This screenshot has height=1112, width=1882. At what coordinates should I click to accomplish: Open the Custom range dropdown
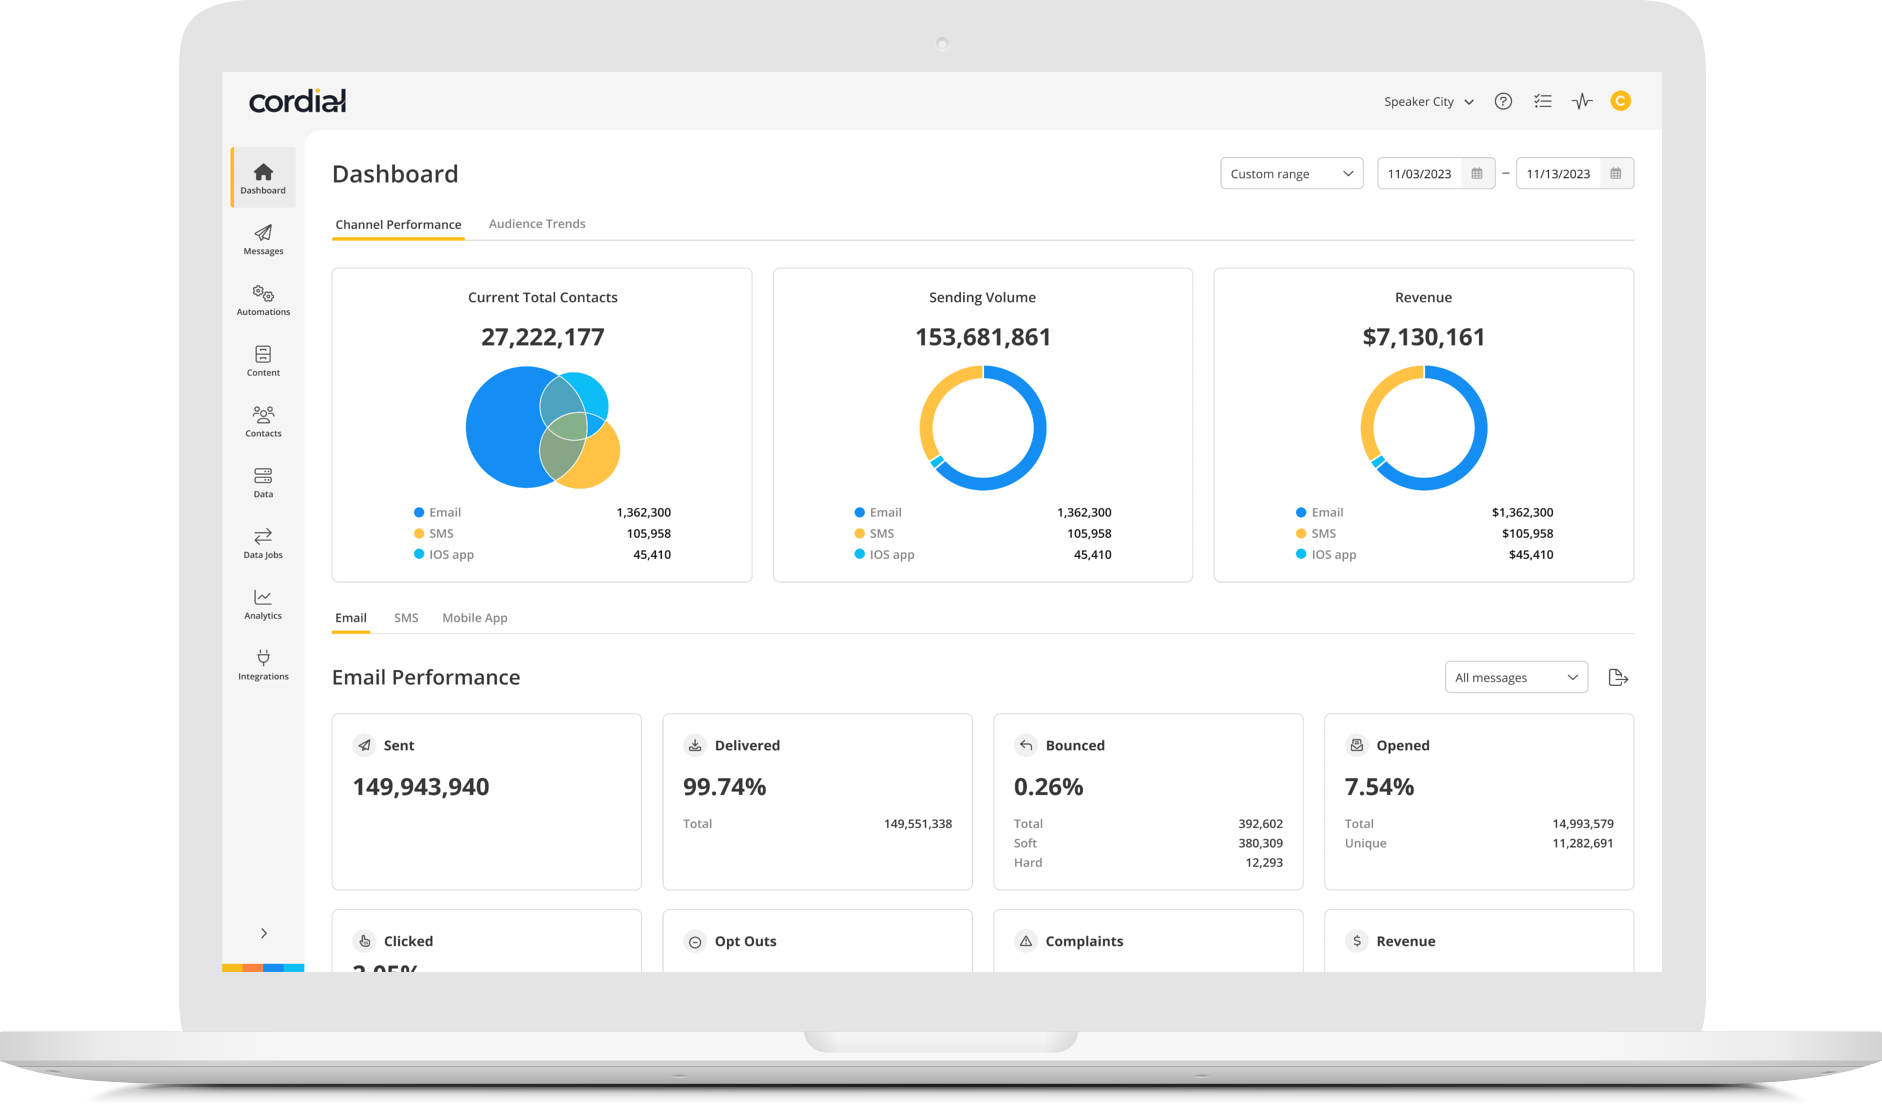(x=1291, y=173)
